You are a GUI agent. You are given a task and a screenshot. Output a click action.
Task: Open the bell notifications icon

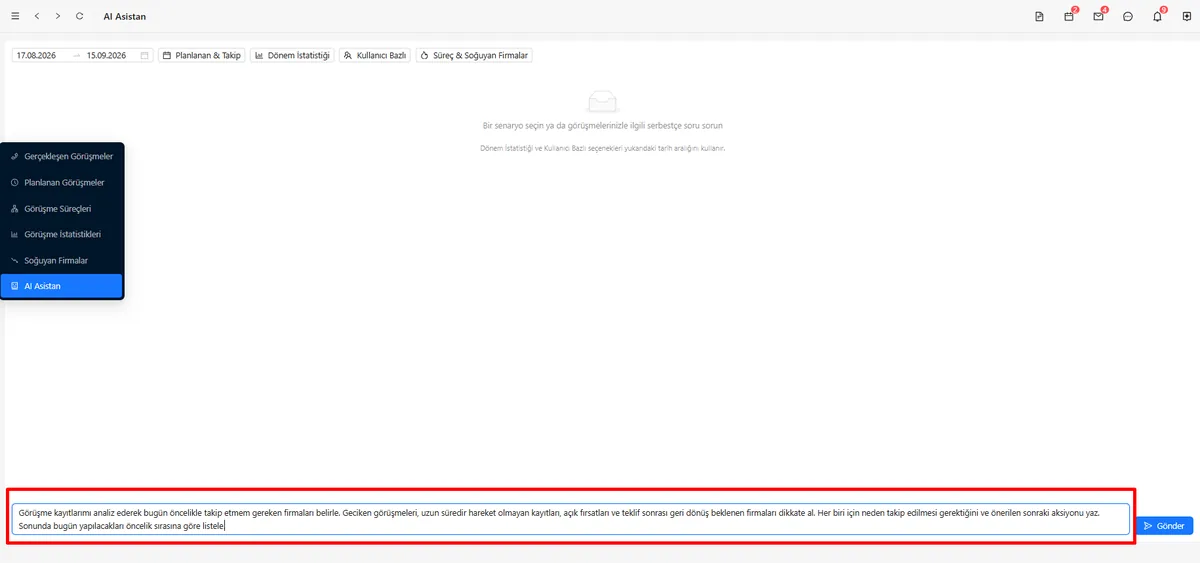(x=1157, y=17)
